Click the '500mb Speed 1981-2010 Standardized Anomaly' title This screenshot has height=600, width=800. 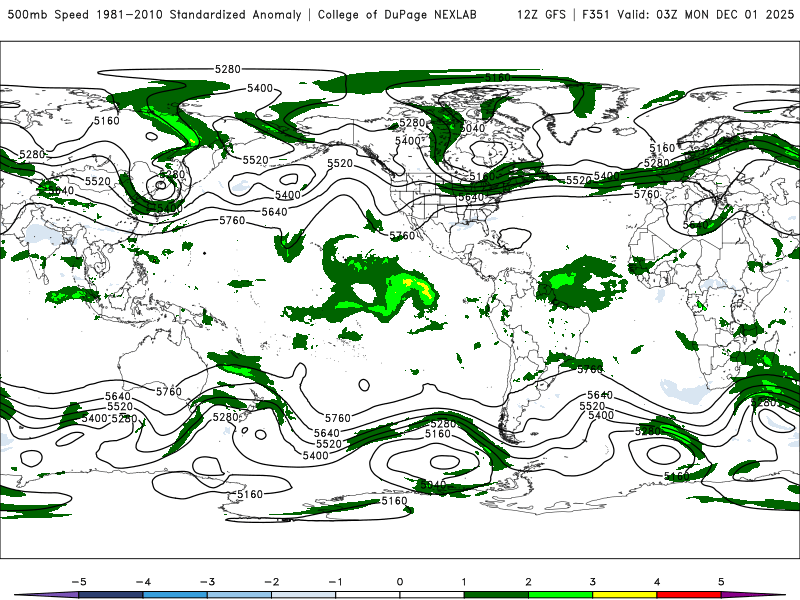[155, 15]
